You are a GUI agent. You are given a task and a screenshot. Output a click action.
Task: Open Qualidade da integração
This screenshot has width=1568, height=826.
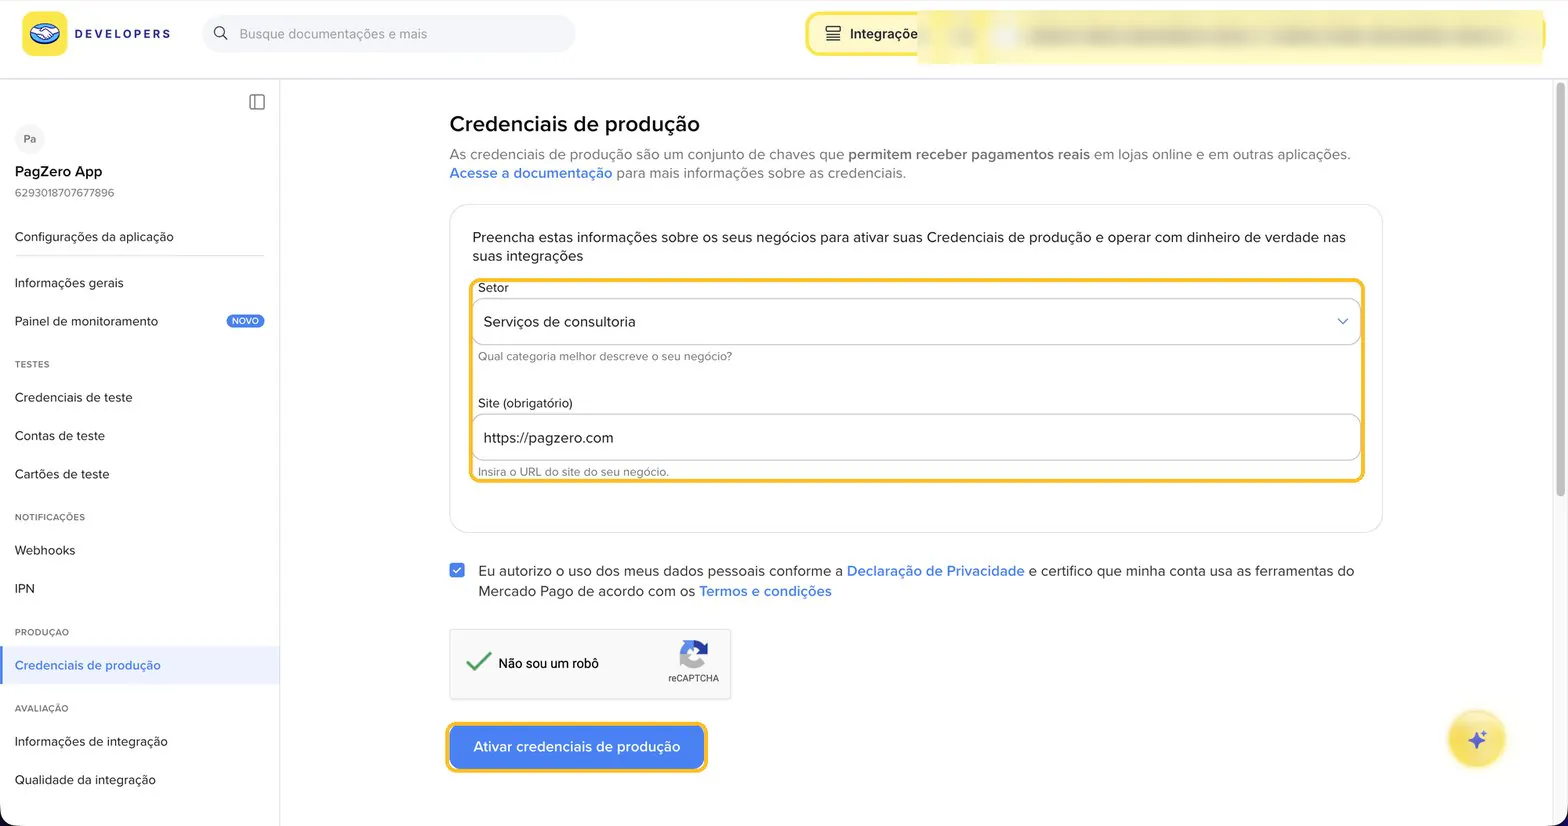click(85, 780)
